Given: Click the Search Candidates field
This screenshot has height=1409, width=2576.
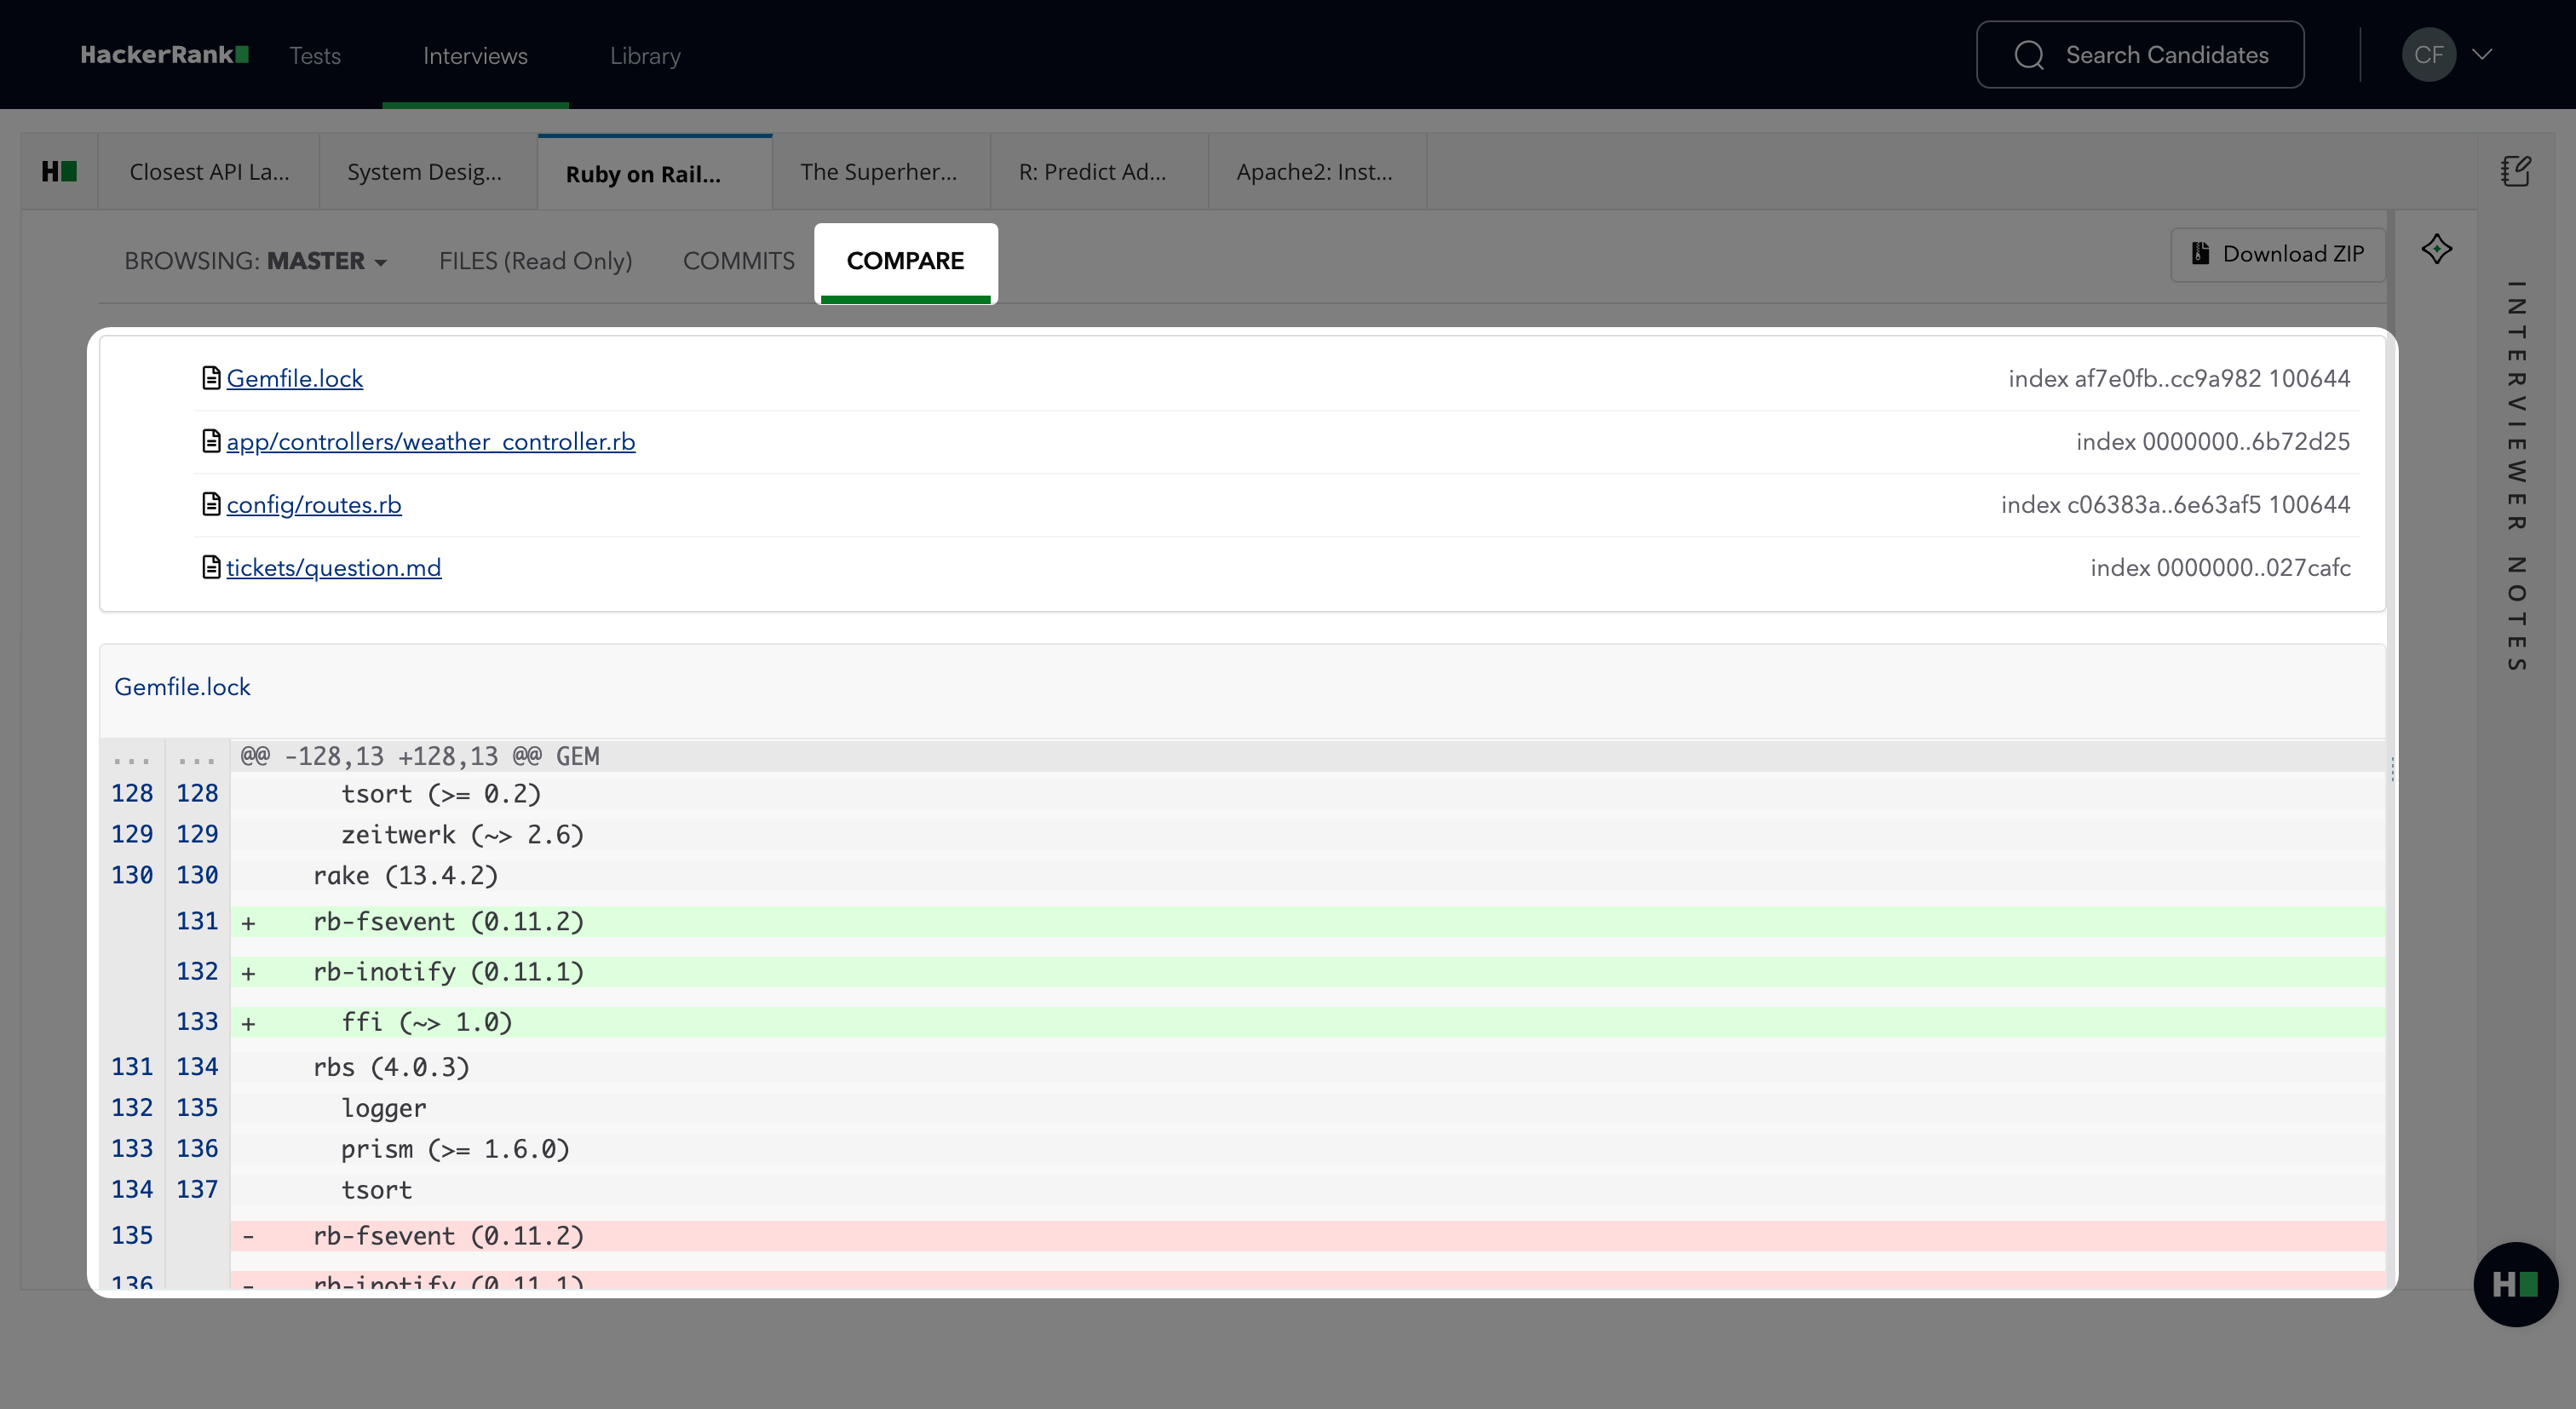Looking at the screenshot, I should point(2140,55).
